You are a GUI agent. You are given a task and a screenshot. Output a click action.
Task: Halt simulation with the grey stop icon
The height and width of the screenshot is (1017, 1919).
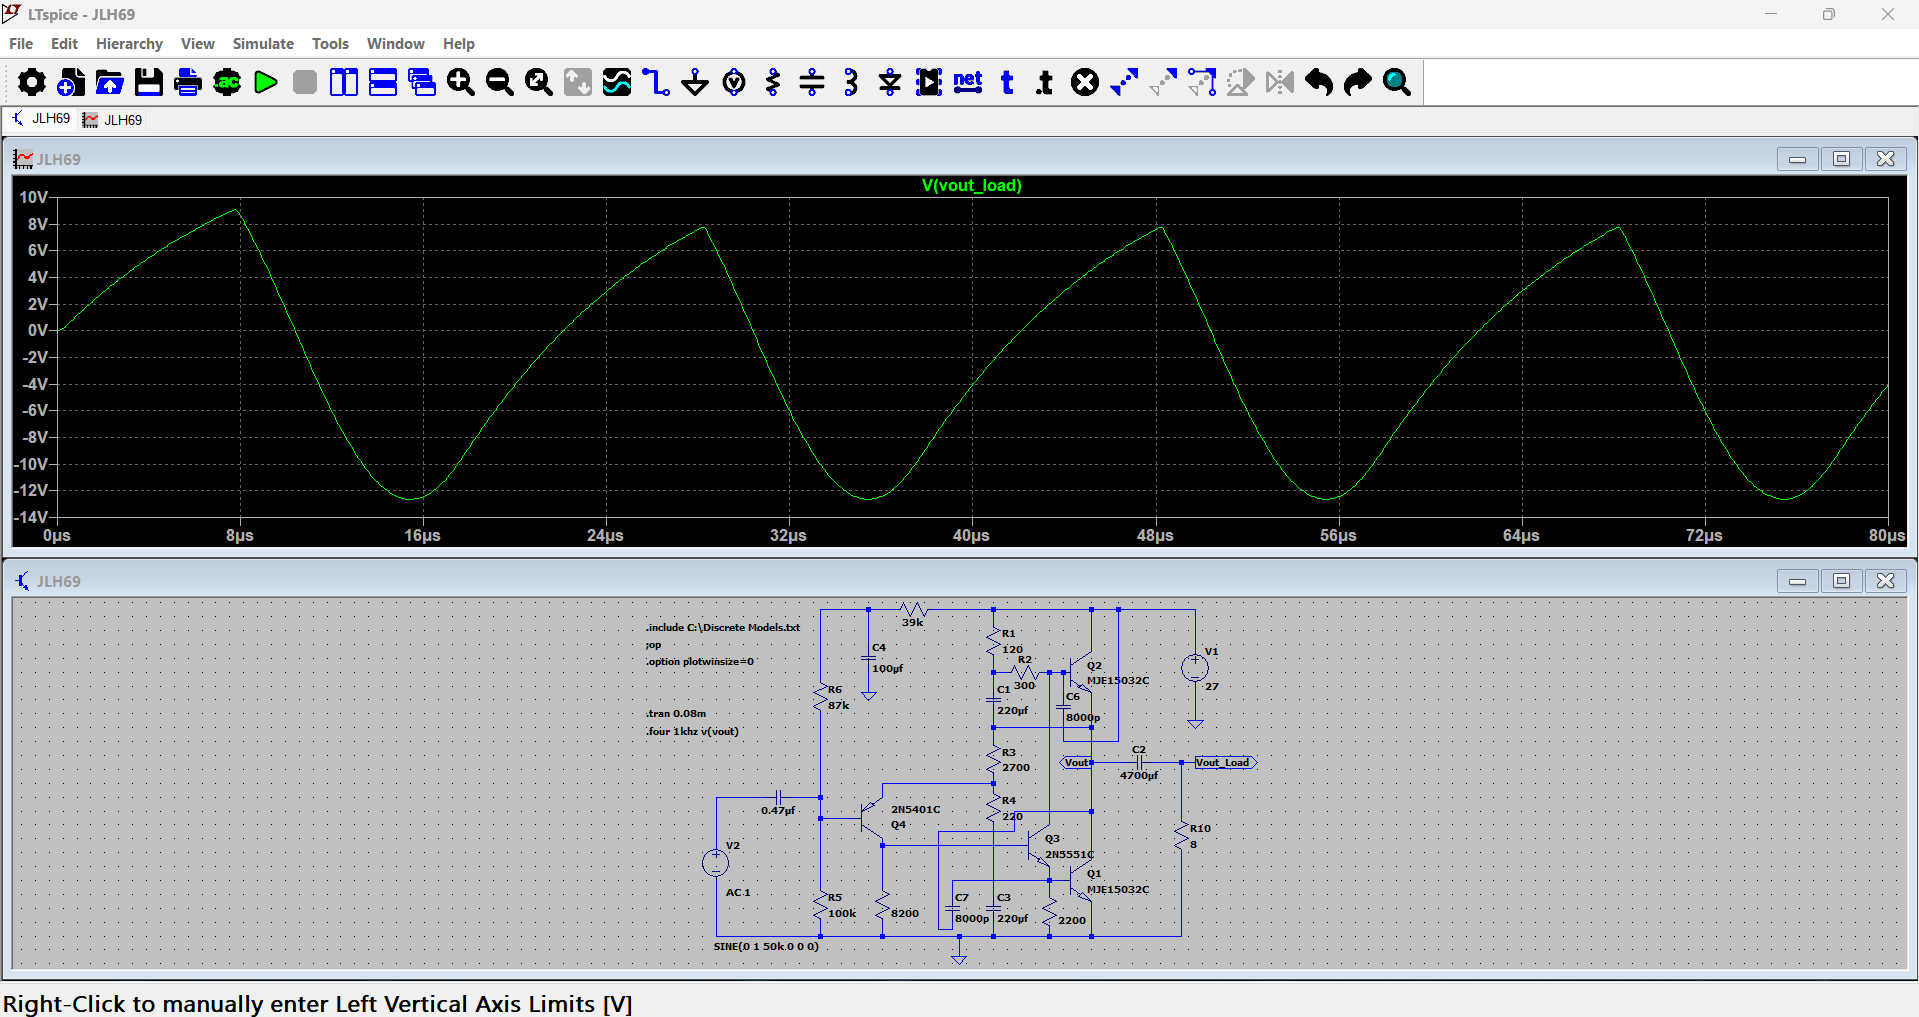305,82
